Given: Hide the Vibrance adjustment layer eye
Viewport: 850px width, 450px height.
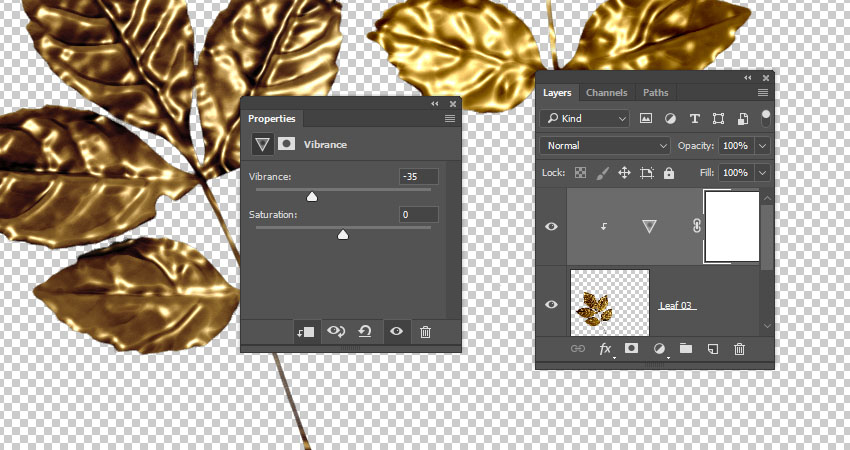Looking at the screenshot, I should (x=551, y=226).
